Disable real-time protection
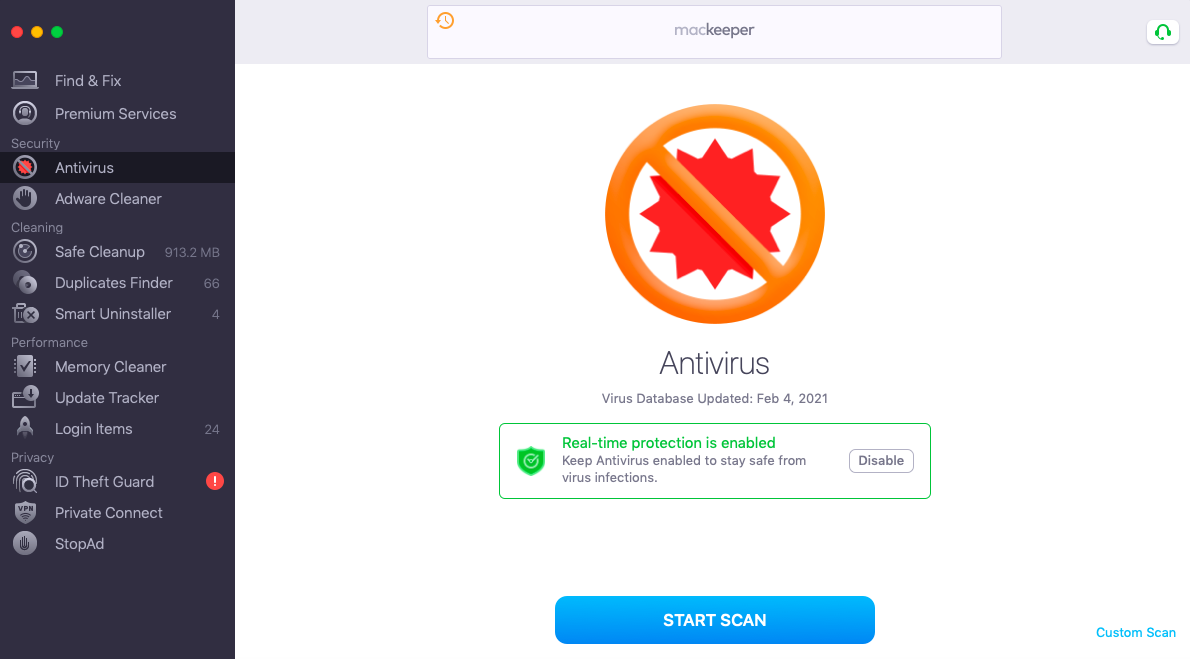The image size is (1190, 659). (881, 460)
